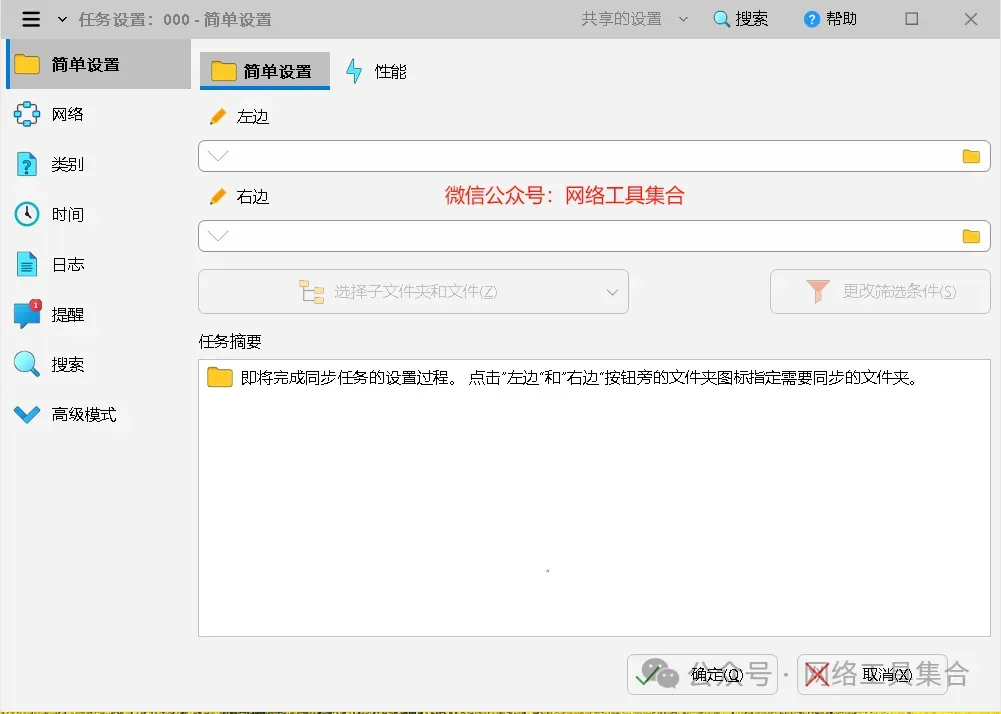The width and height of the screenshot is (1001, 714).
Task: Expand the left path history dropdown
Action: tap(218, 156)
